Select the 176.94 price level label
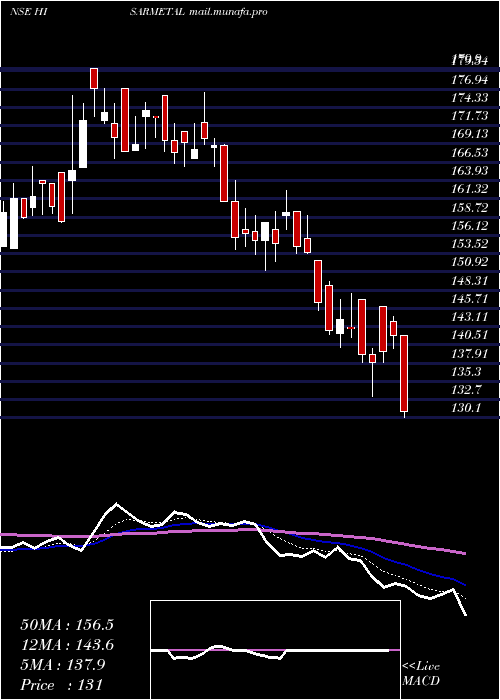Image resolution: width=500 pixels, height=700 pixels. (469, 80)
